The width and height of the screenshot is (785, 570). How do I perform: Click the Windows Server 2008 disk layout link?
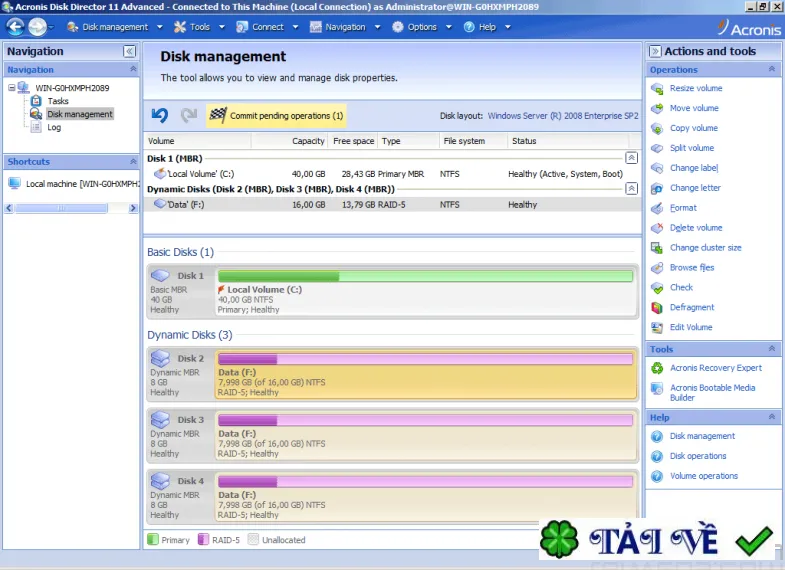(x=563, y=116)
